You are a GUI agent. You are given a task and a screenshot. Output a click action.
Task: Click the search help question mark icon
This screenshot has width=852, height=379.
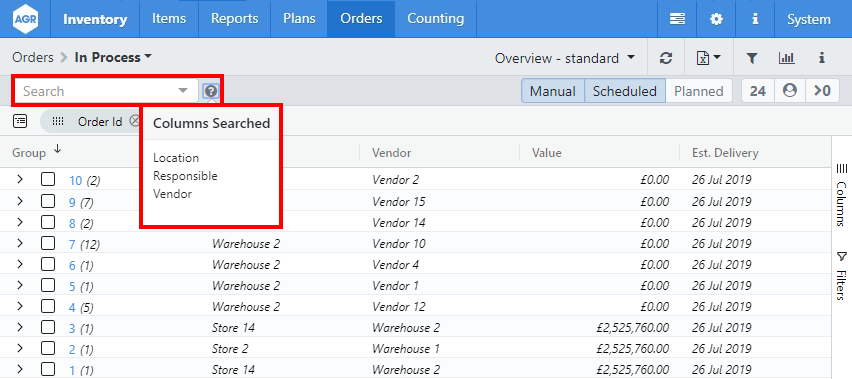click(x=211, y=91)
